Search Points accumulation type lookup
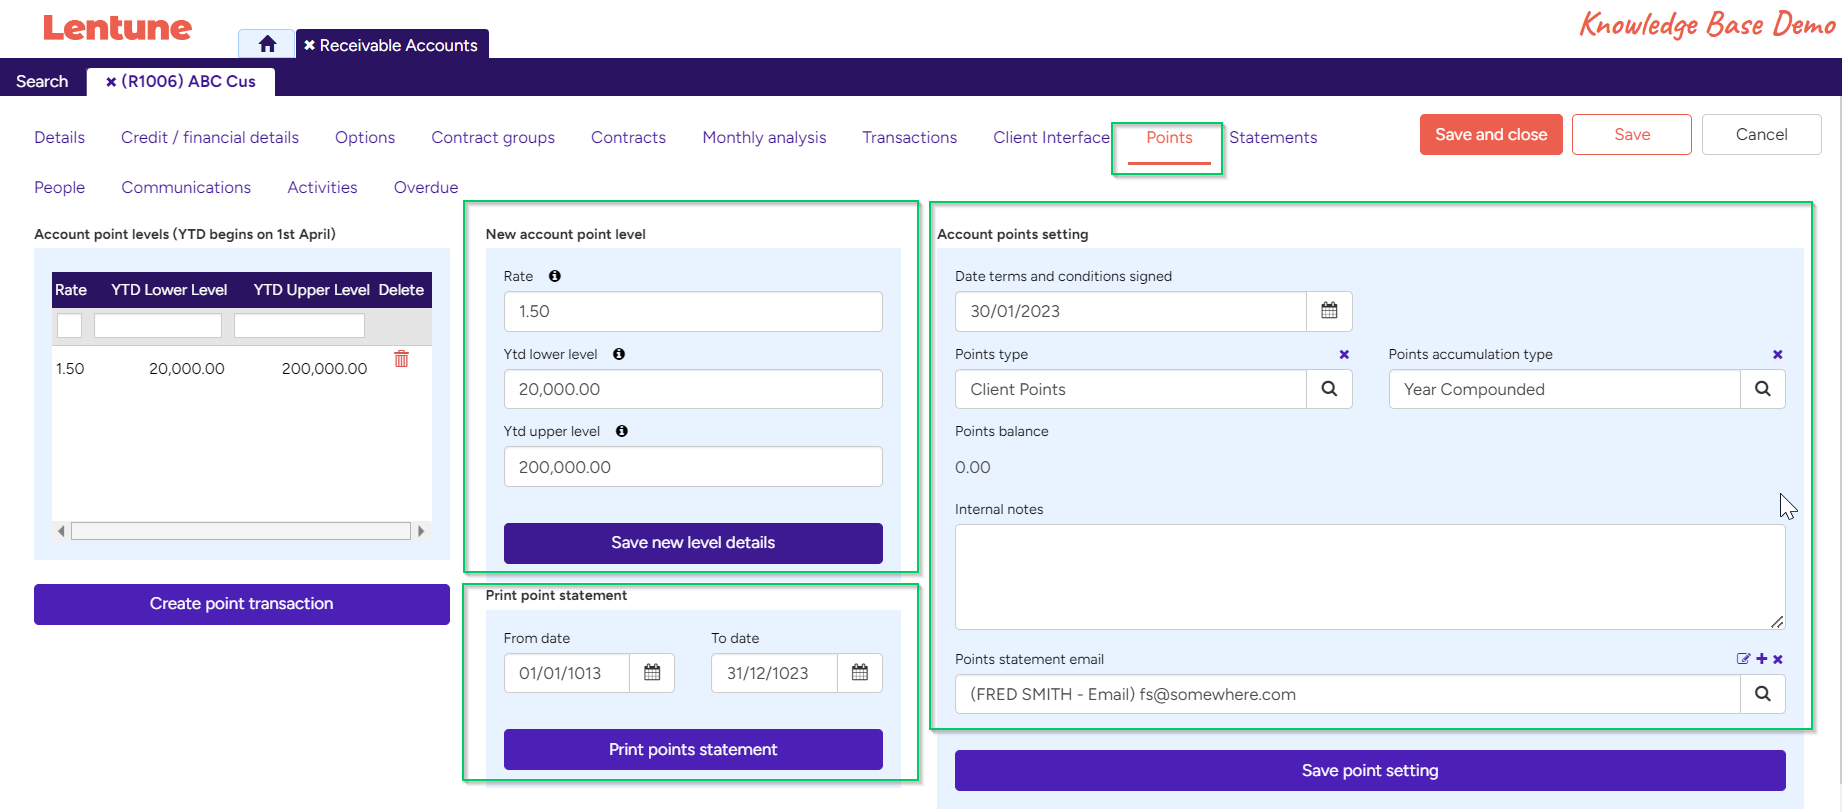1842x812 pixels. pos(1763,389)
